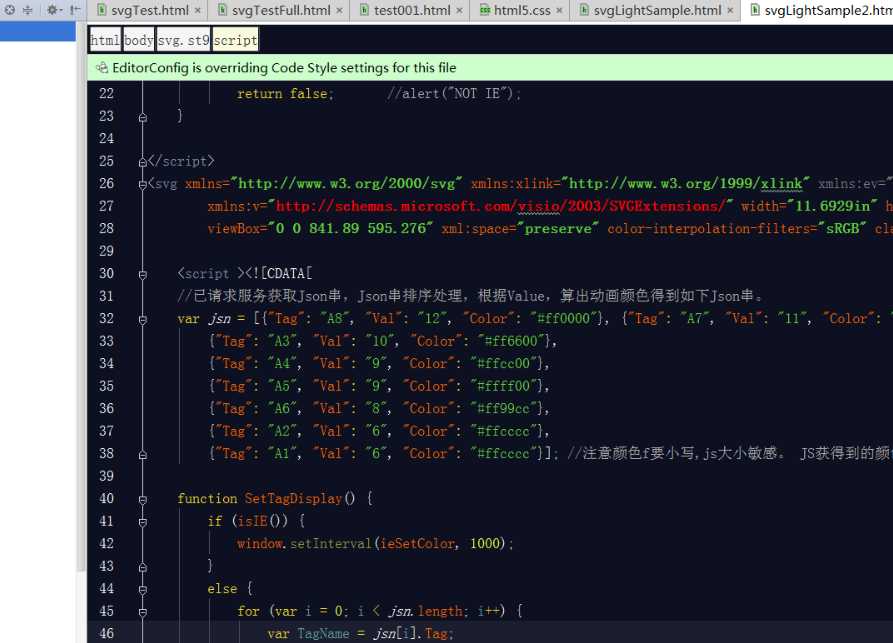893x643 pixels.
Task: Switch to the svgTest.html tab
Action: [x=149, y=10]
